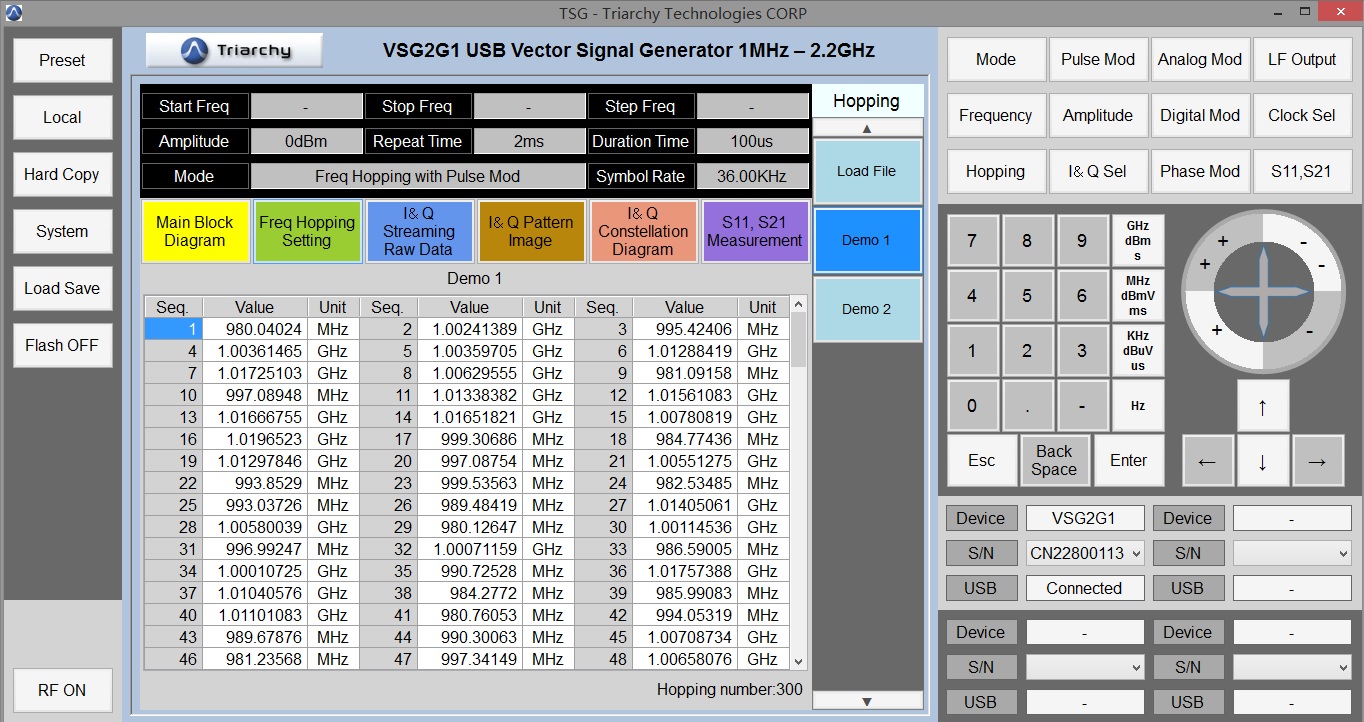Click the keypad decimal point key
The image size is (1364, 722).
coord(1027,406)
